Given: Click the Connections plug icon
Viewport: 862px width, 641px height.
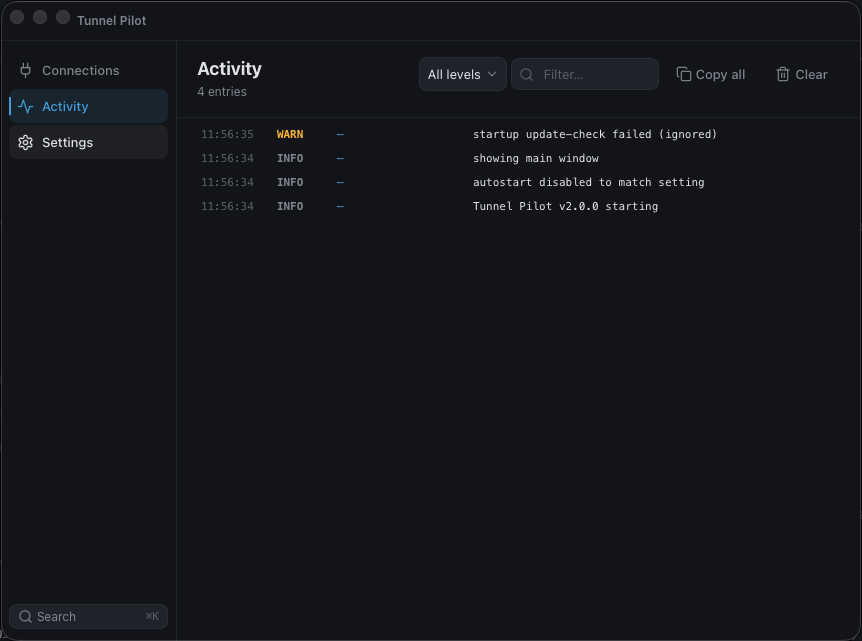Looking at the screenshot, I should [x=25, y=70].
